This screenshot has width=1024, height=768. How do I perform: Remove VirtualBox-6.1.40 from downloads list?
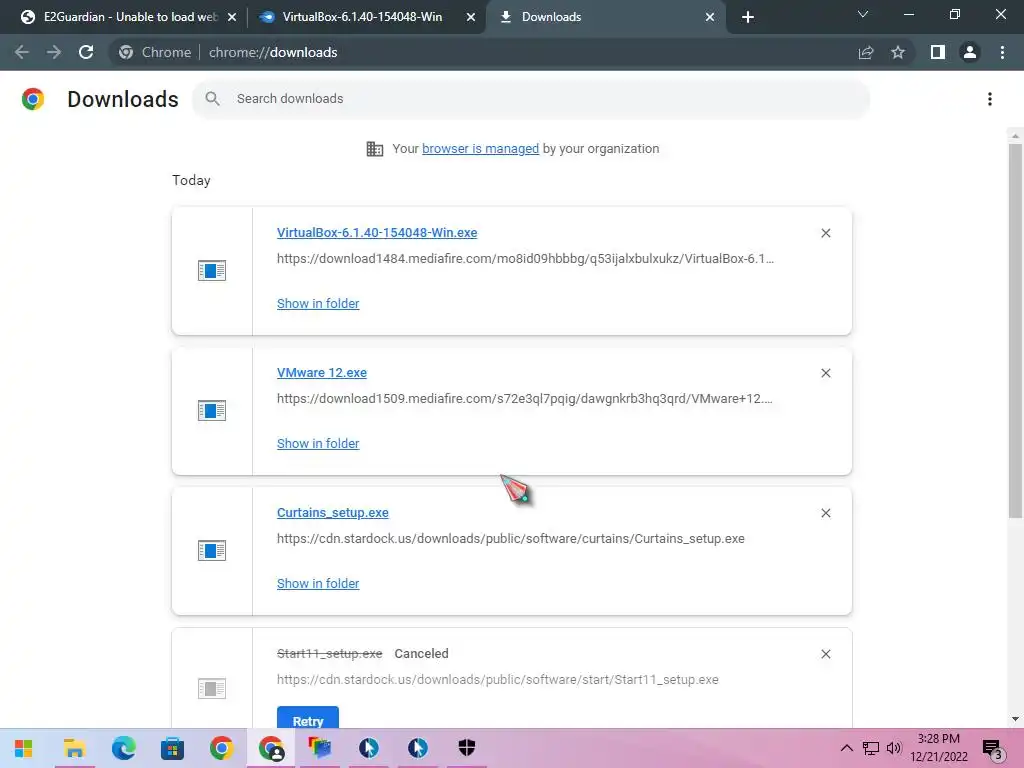click(x=825, y=233)
